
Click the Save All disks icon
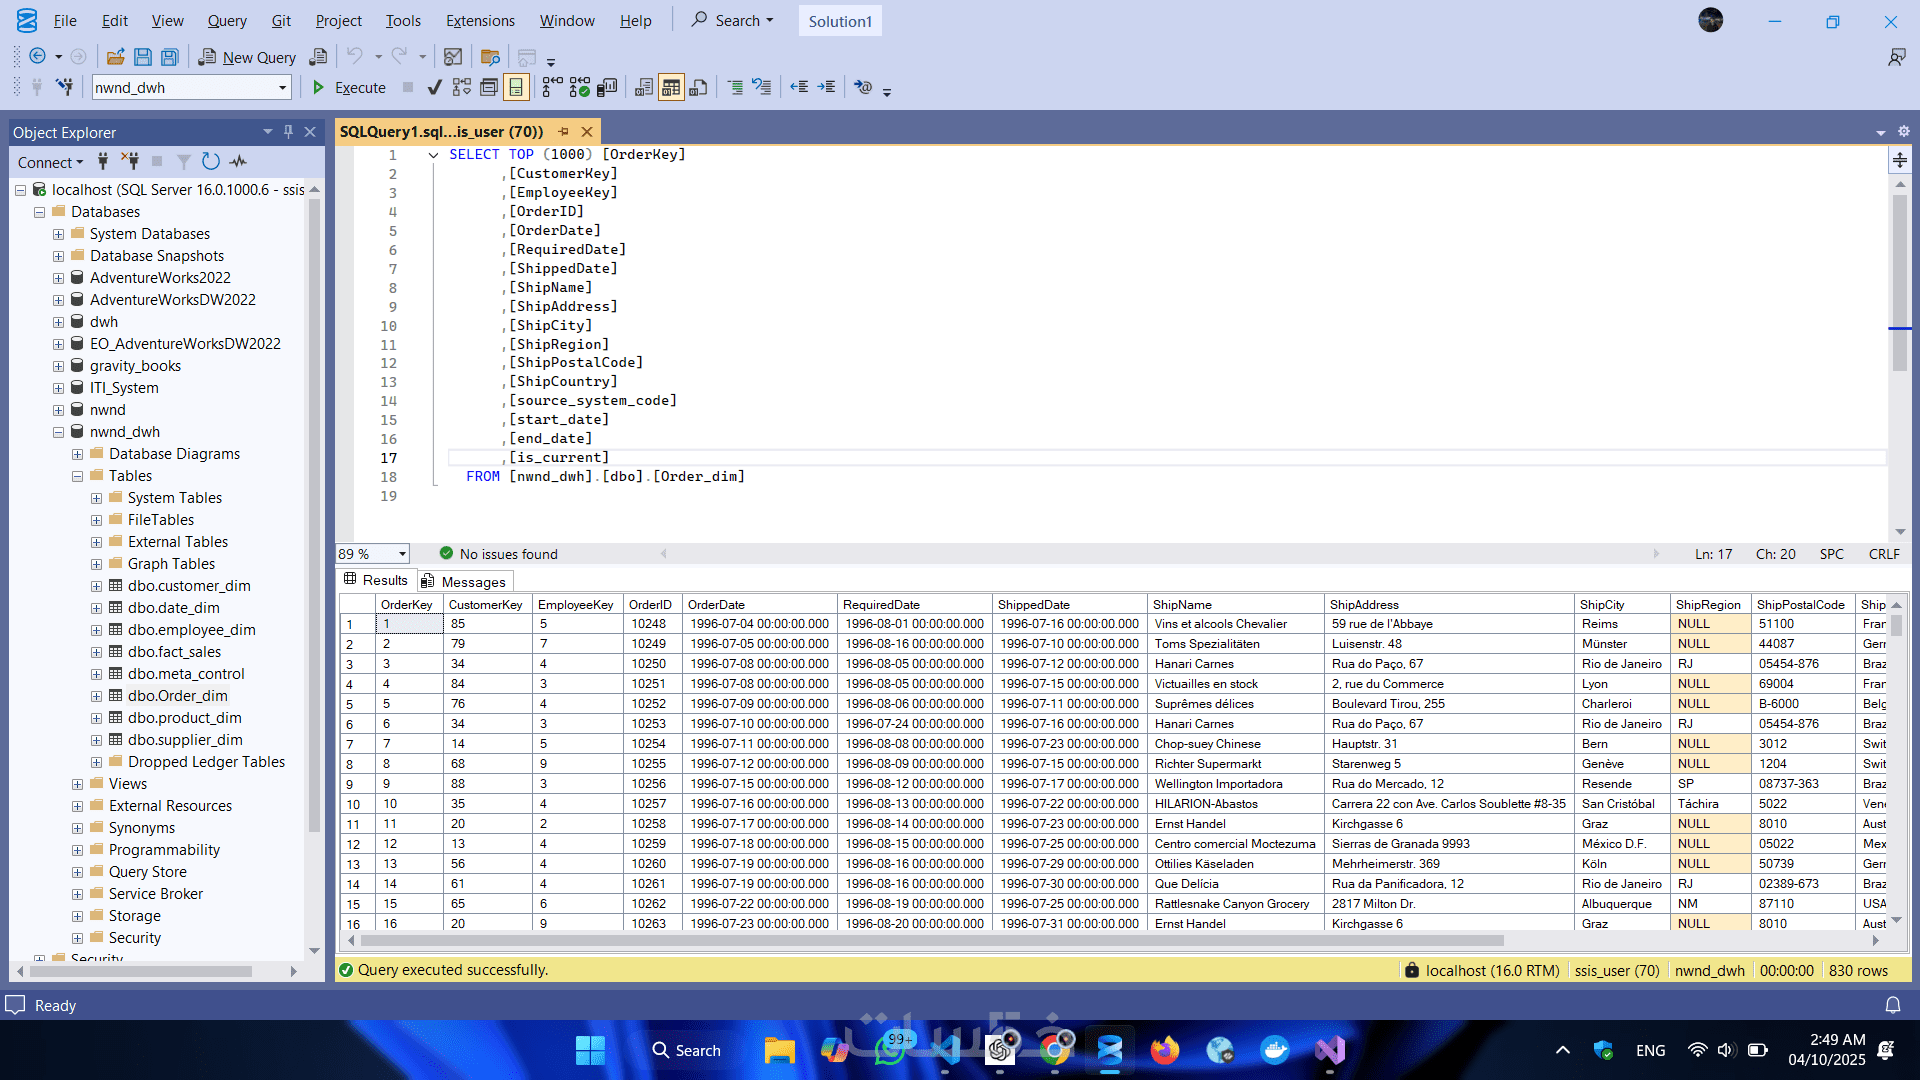(170, 57)
